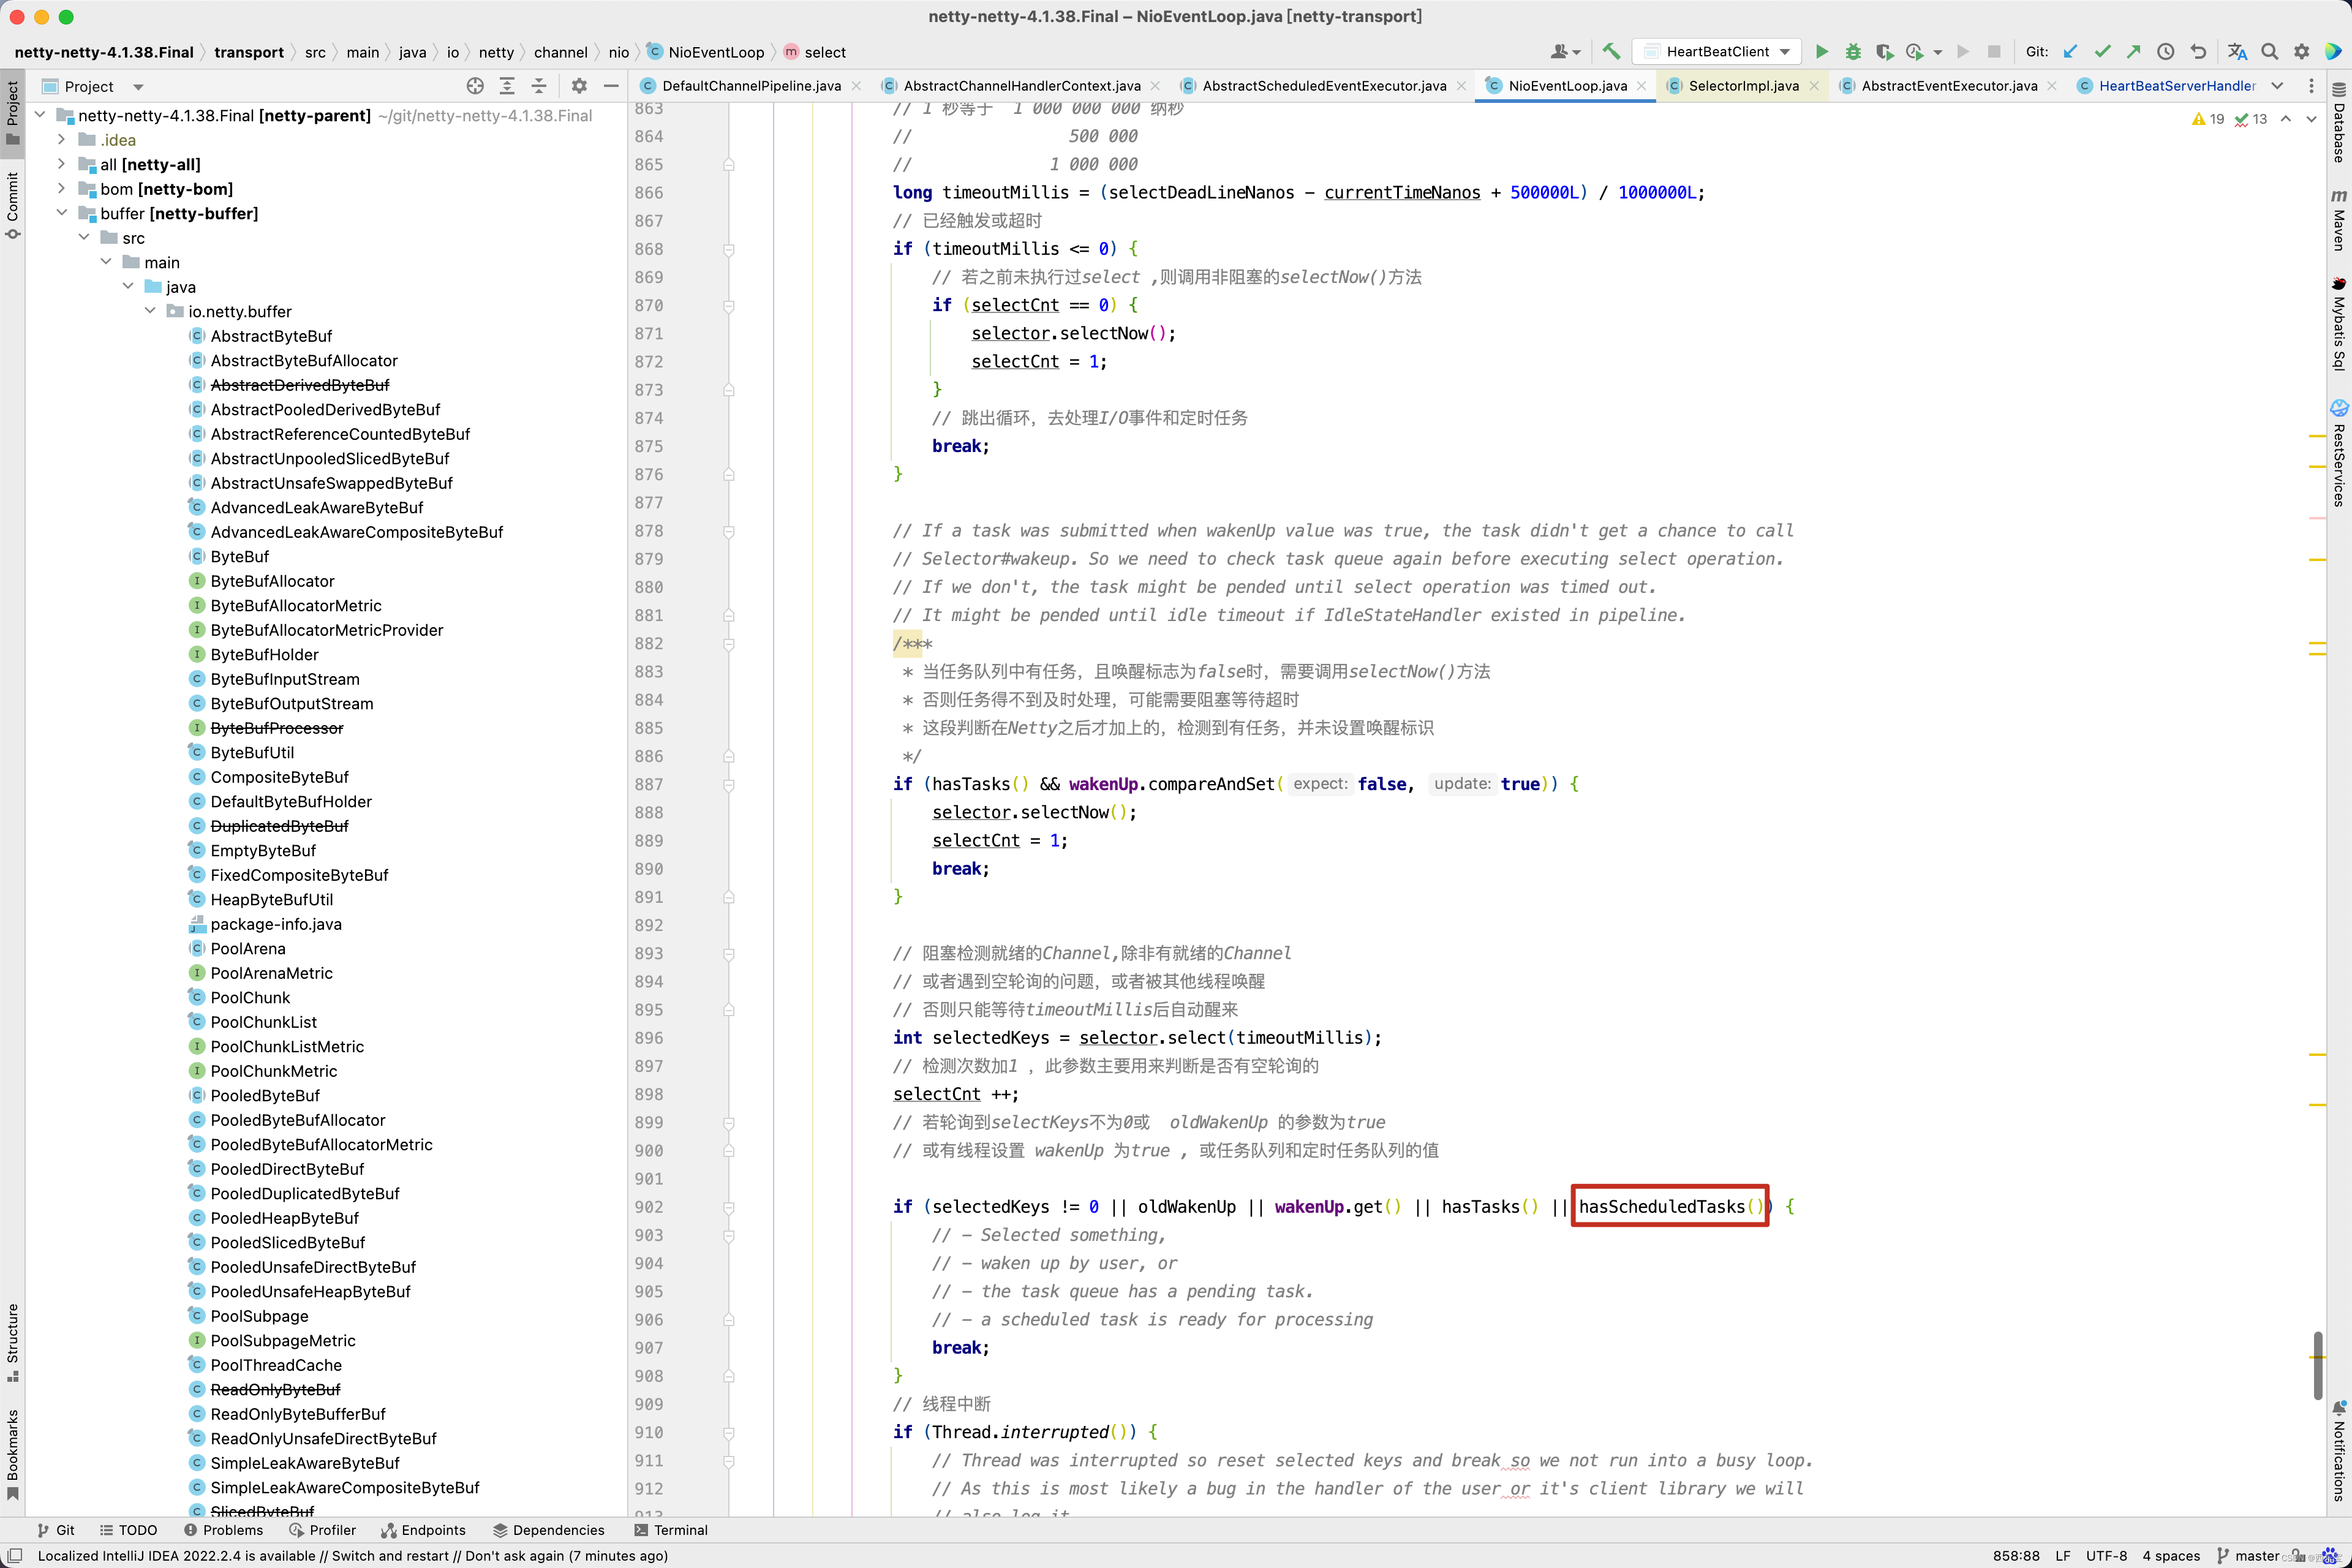Click the Search Everywhere magnifier icon
This screenshot has height=1568, width=2352.
(2270, 51)
